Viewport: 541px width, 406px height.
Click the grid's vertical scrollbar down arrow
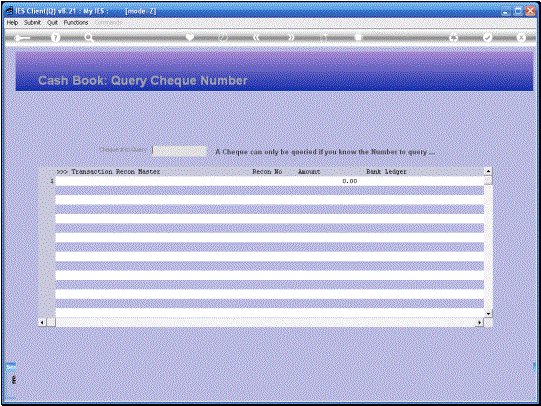click(x=488, y=314)
